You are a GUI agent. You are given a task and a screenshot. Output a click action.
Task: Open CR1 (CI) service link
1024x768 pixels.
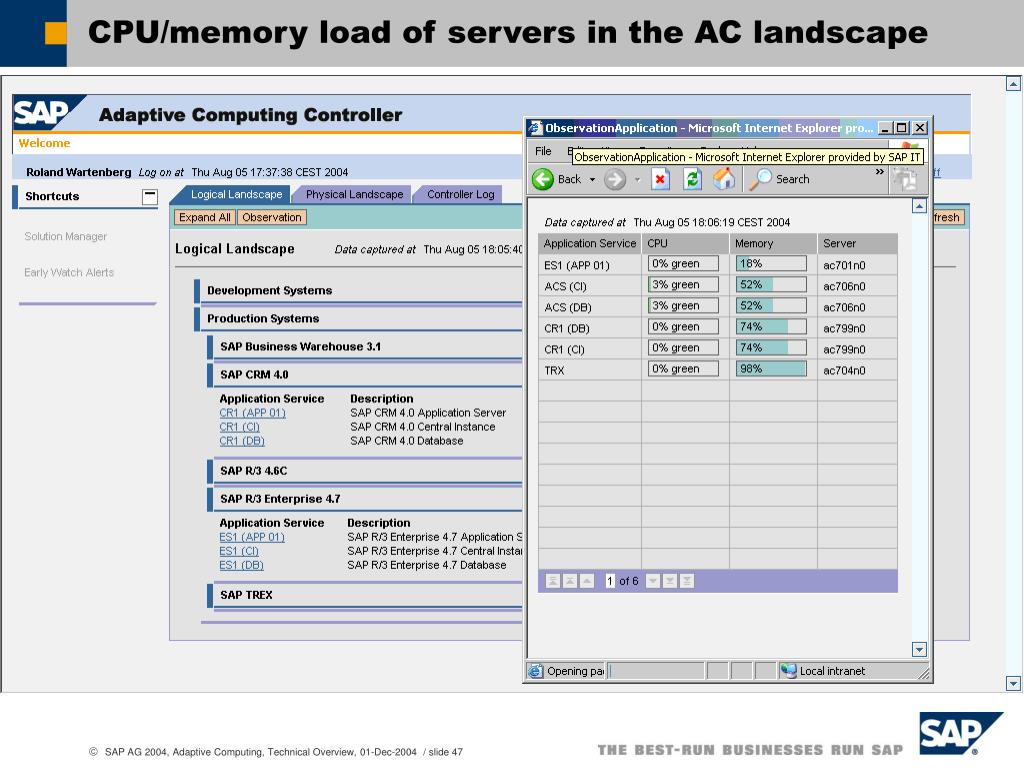239,427
